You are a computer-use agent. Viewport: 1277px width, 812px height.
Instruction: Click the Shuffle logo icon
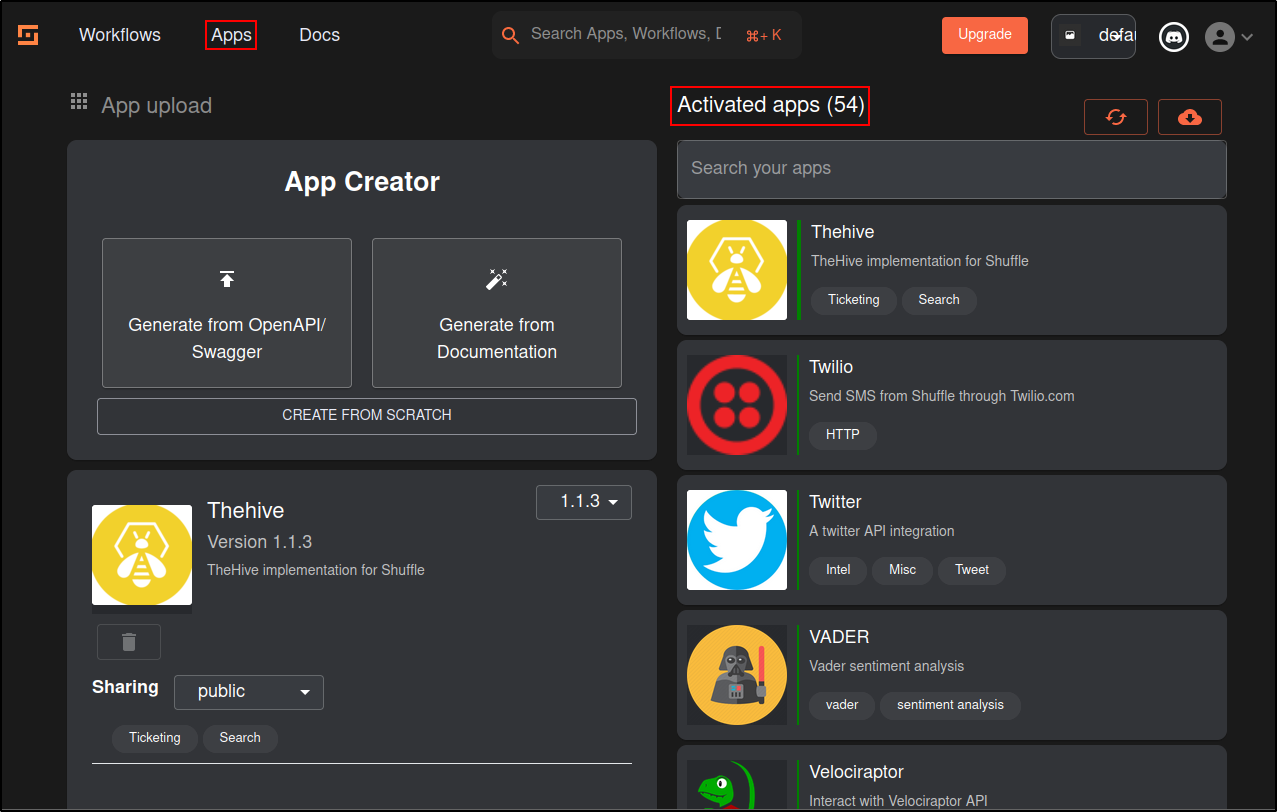click(27, 34)
